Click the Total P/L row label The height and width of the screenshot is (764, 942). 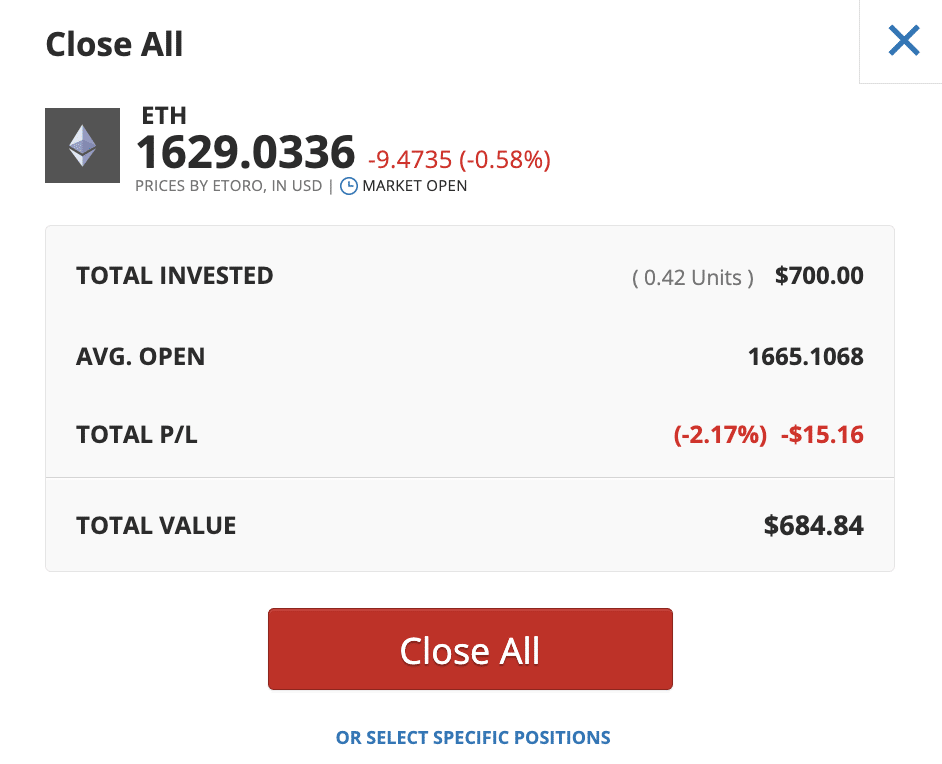click(x=137, y=435)
